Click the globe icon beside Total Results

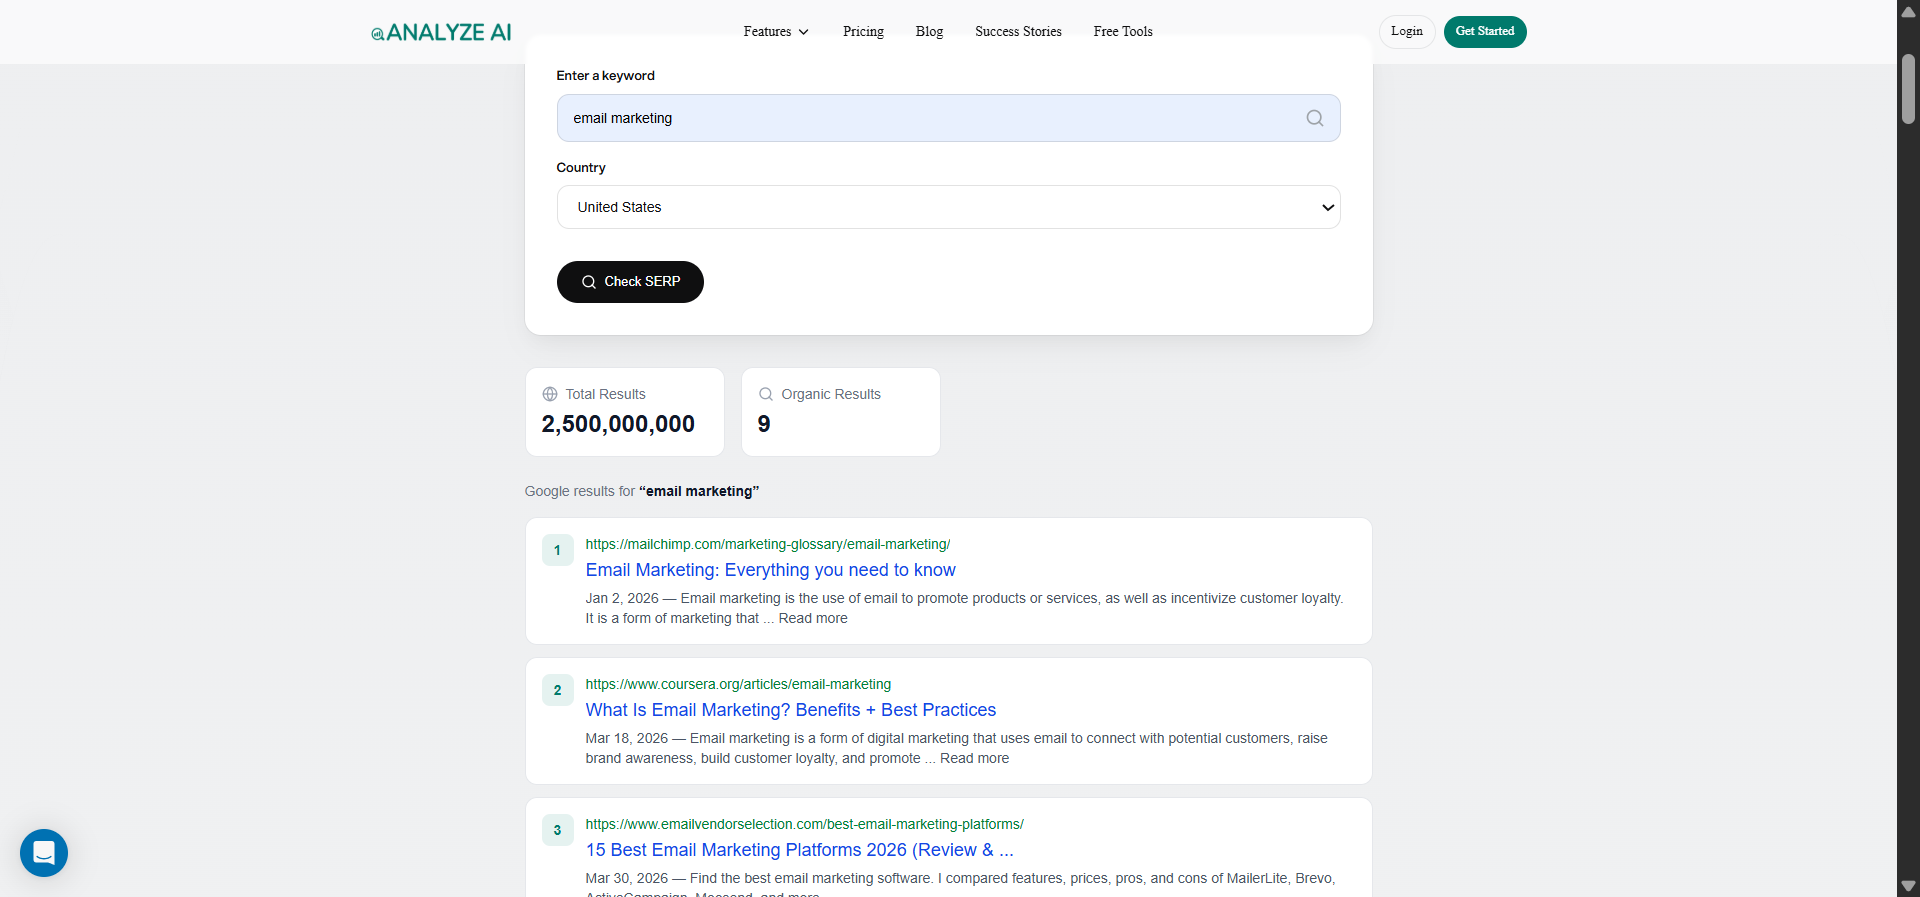click(550, 394)
